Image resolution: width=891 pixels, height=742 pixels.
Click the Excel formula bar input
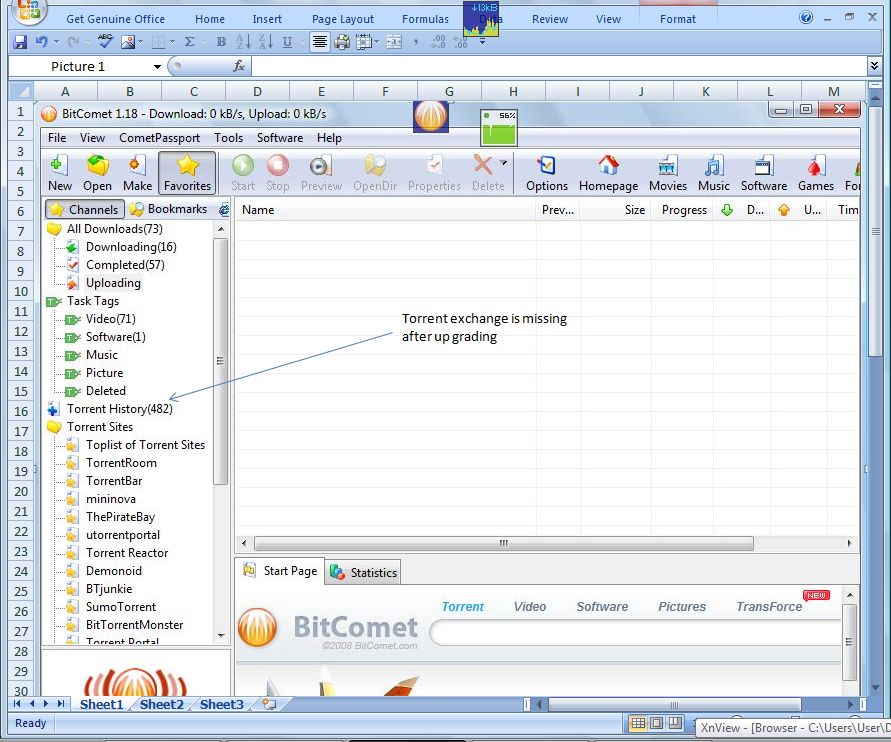pyautogui.click(x=560, y=66)
